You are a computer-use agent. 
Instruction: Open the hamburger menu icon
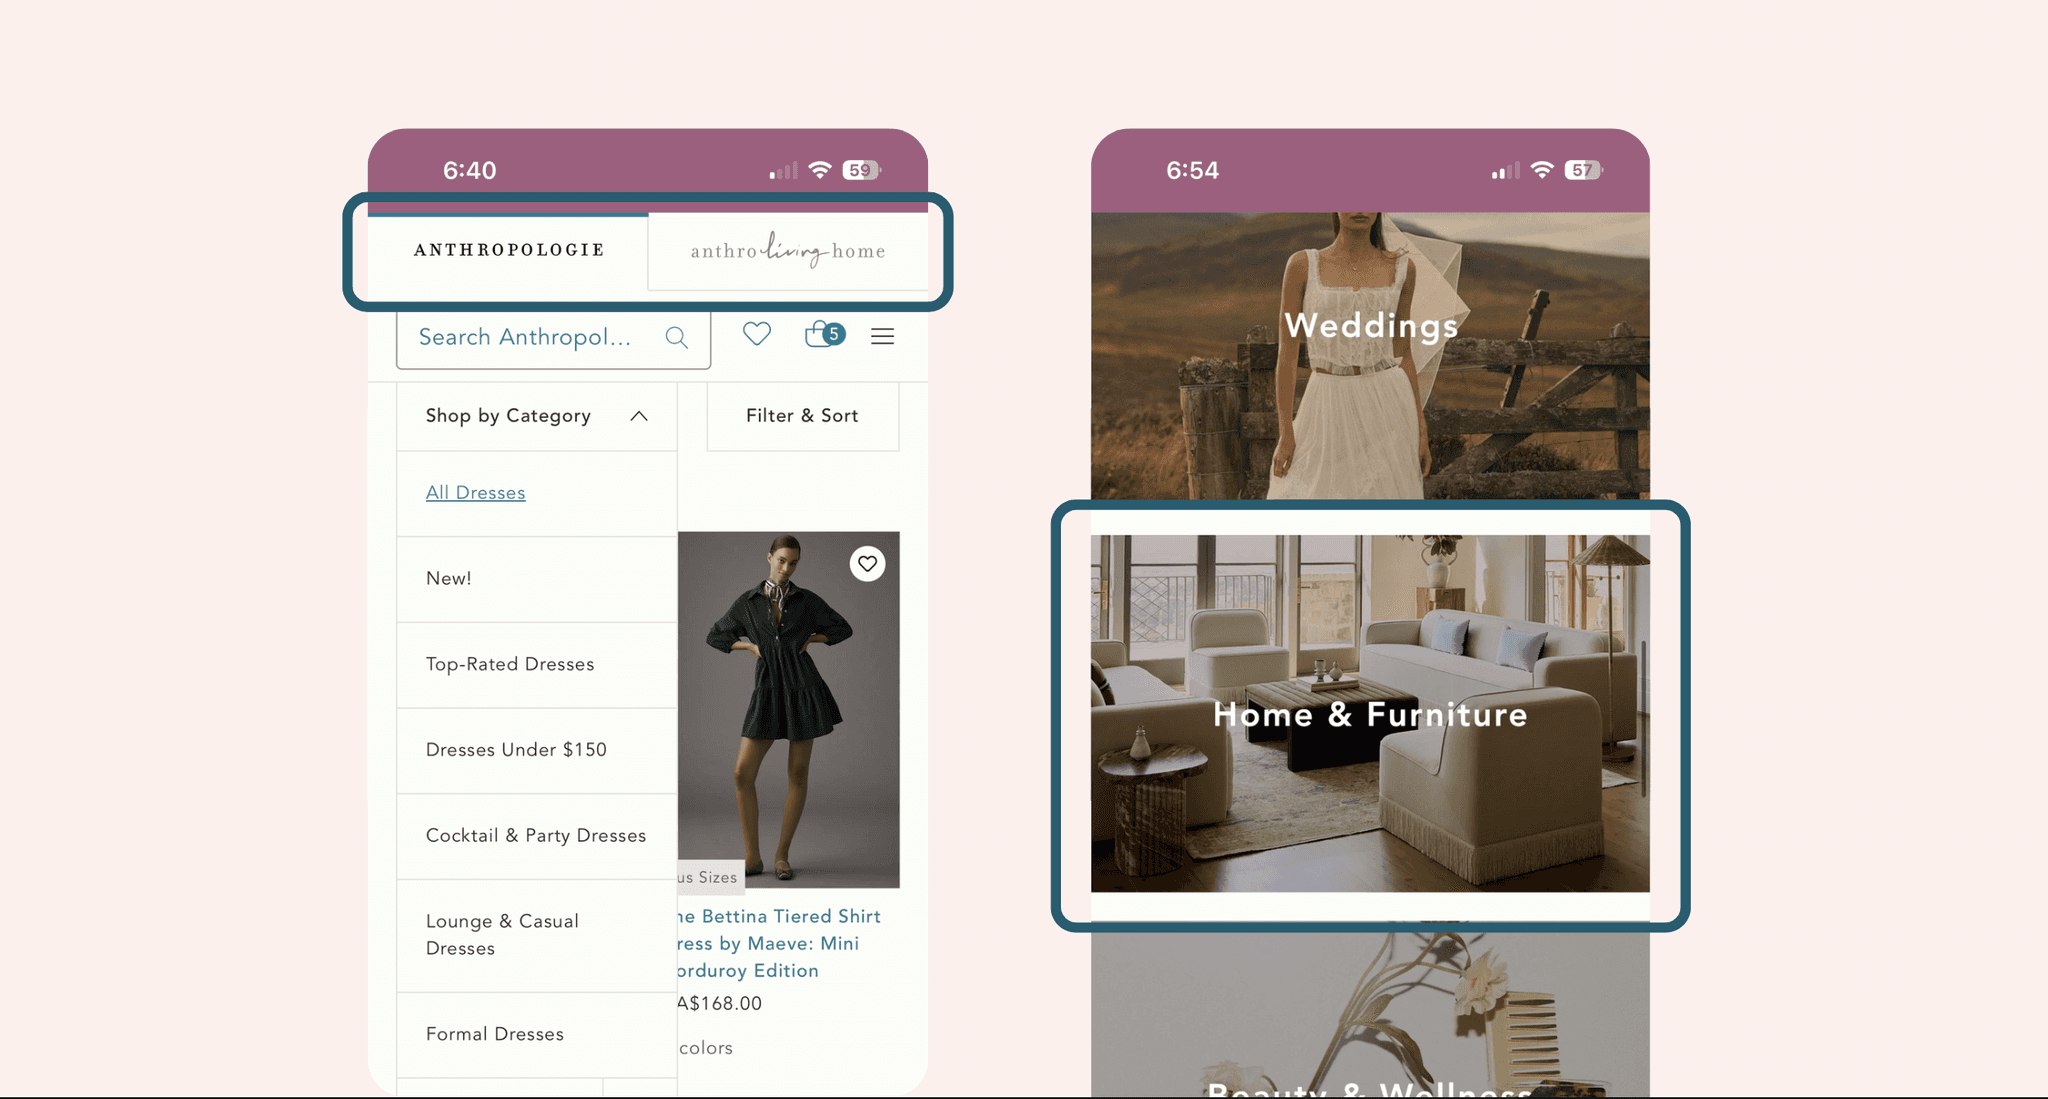click(x=882, y=337)
